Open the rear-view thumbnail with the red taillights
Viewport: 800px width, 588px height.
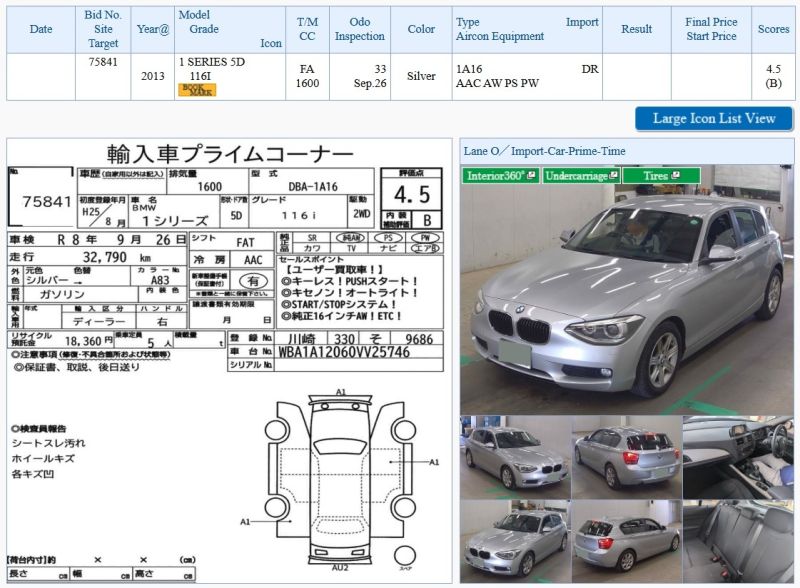coord(627,457)
